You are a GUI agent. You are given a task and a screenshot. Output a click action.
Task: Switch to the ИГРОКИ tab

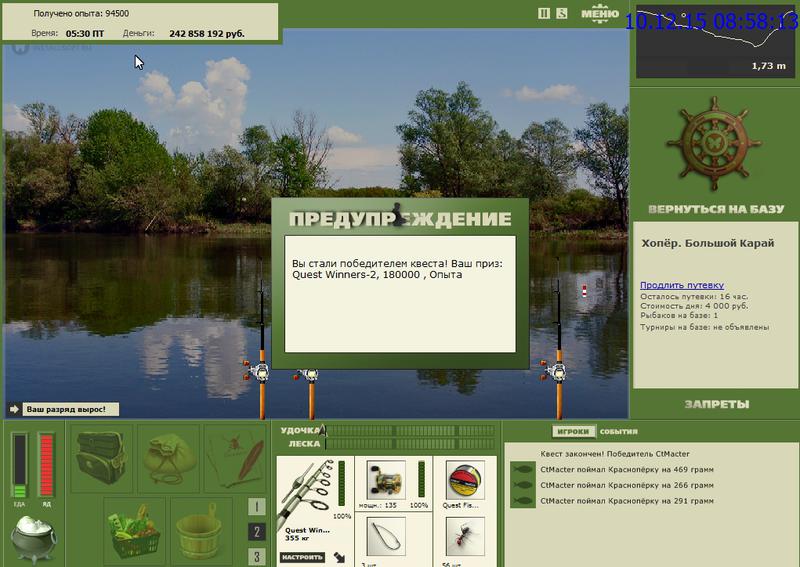coord(573,432)
